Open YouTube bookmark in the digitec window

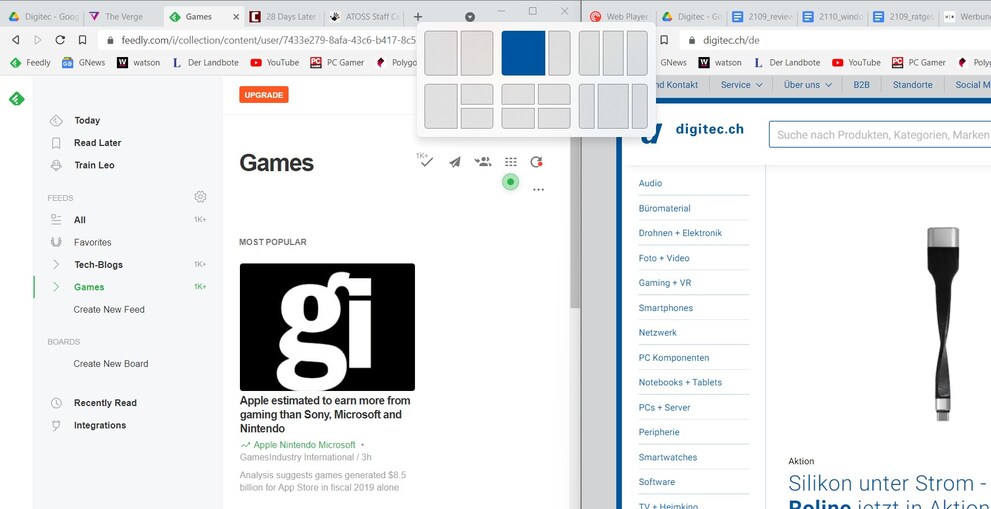(856, 63)
